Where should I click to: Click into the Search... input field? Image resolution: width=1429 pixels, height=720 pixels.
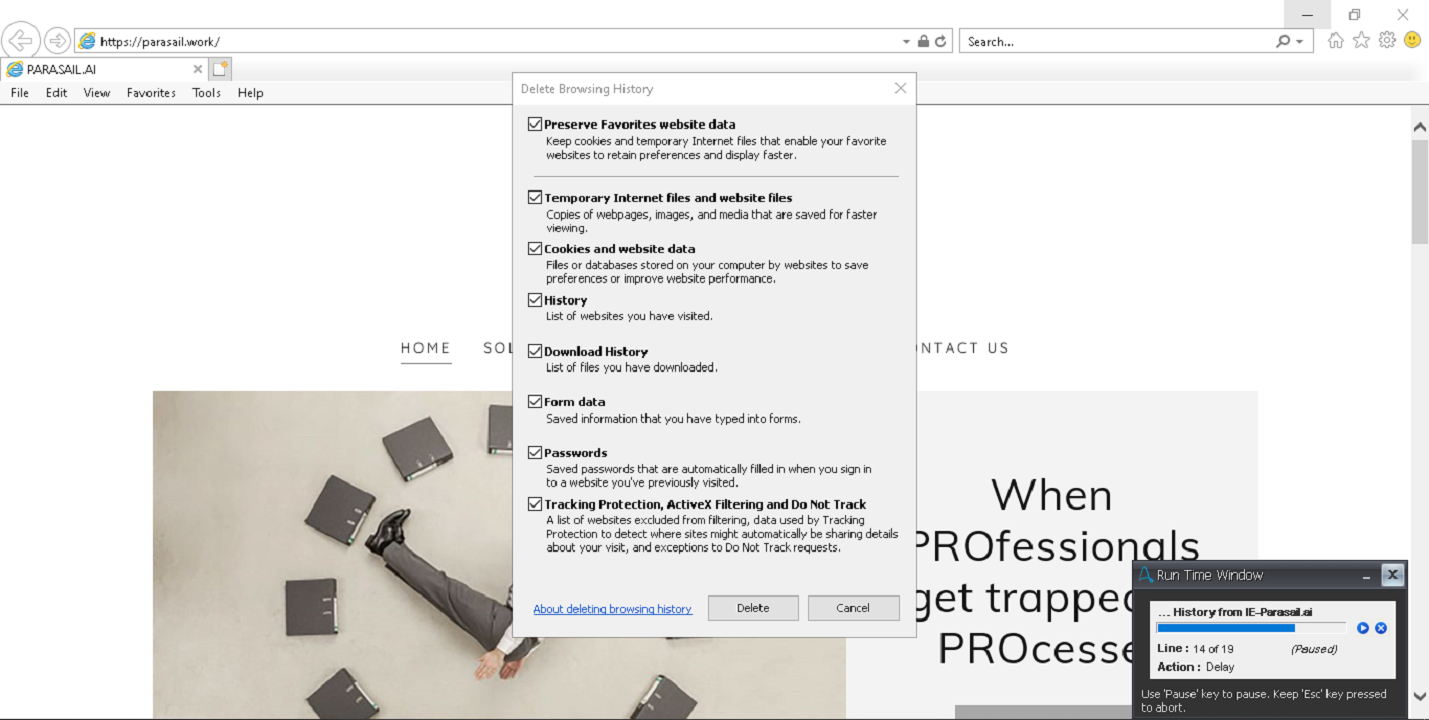point(1117,41)
